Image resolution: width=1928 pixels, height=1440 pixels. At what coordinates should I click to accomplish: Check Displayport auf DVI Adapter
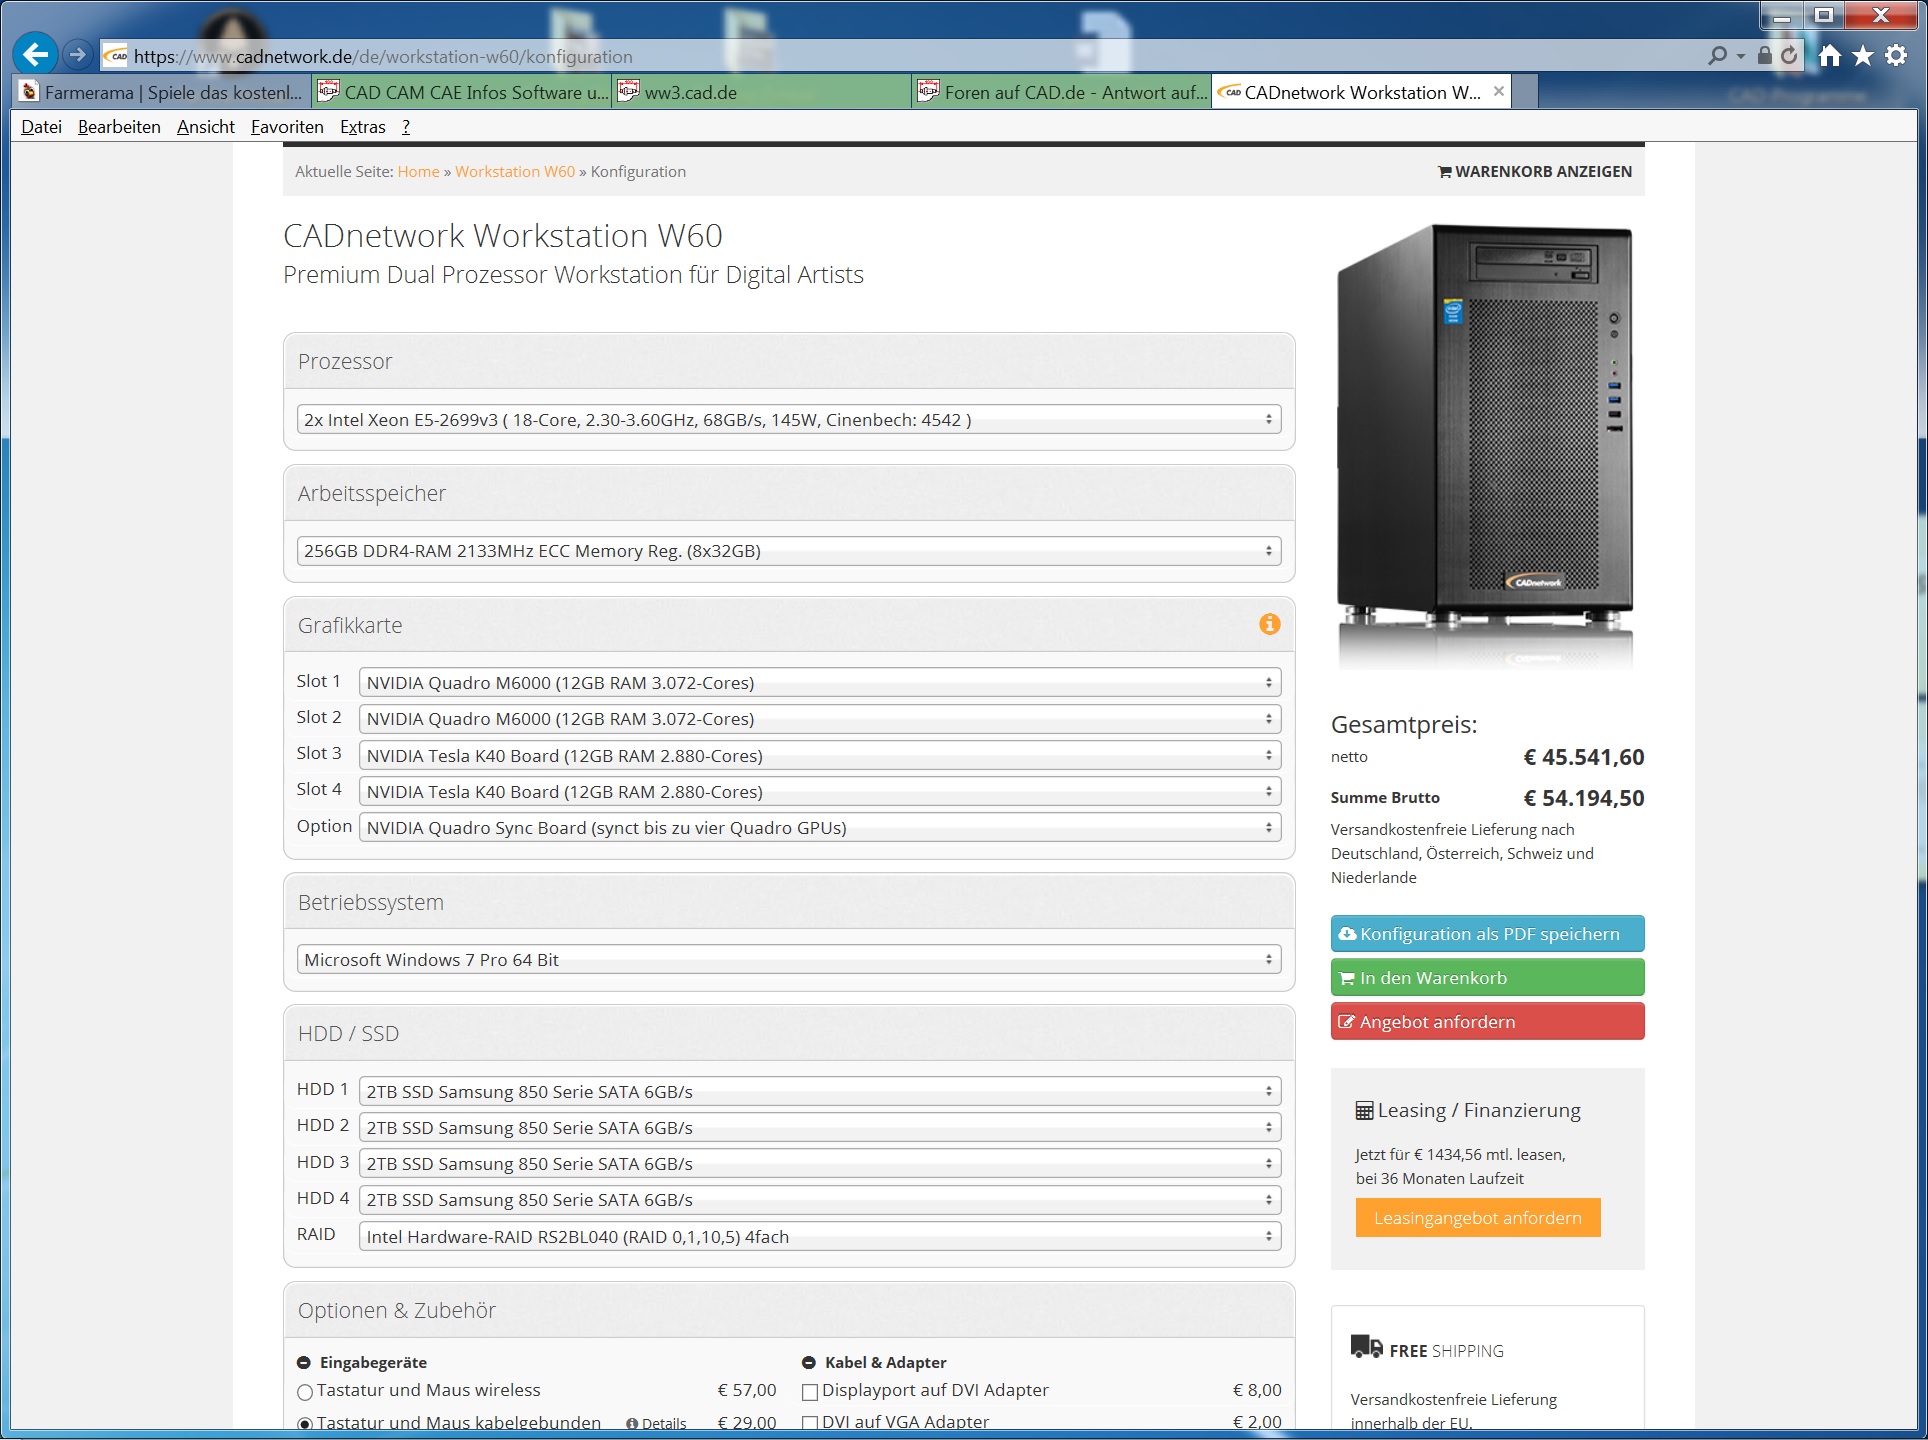[810, 1391]
